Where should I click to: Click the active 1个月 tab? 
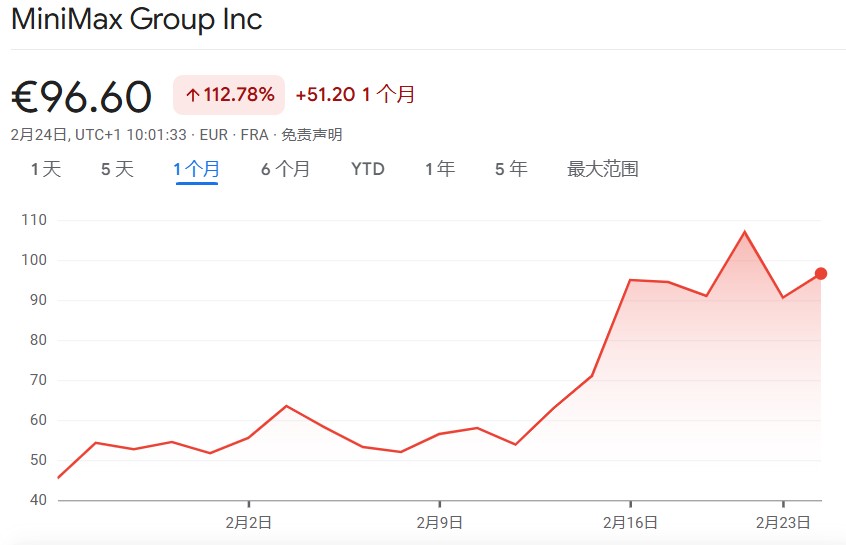coord(197,169)
